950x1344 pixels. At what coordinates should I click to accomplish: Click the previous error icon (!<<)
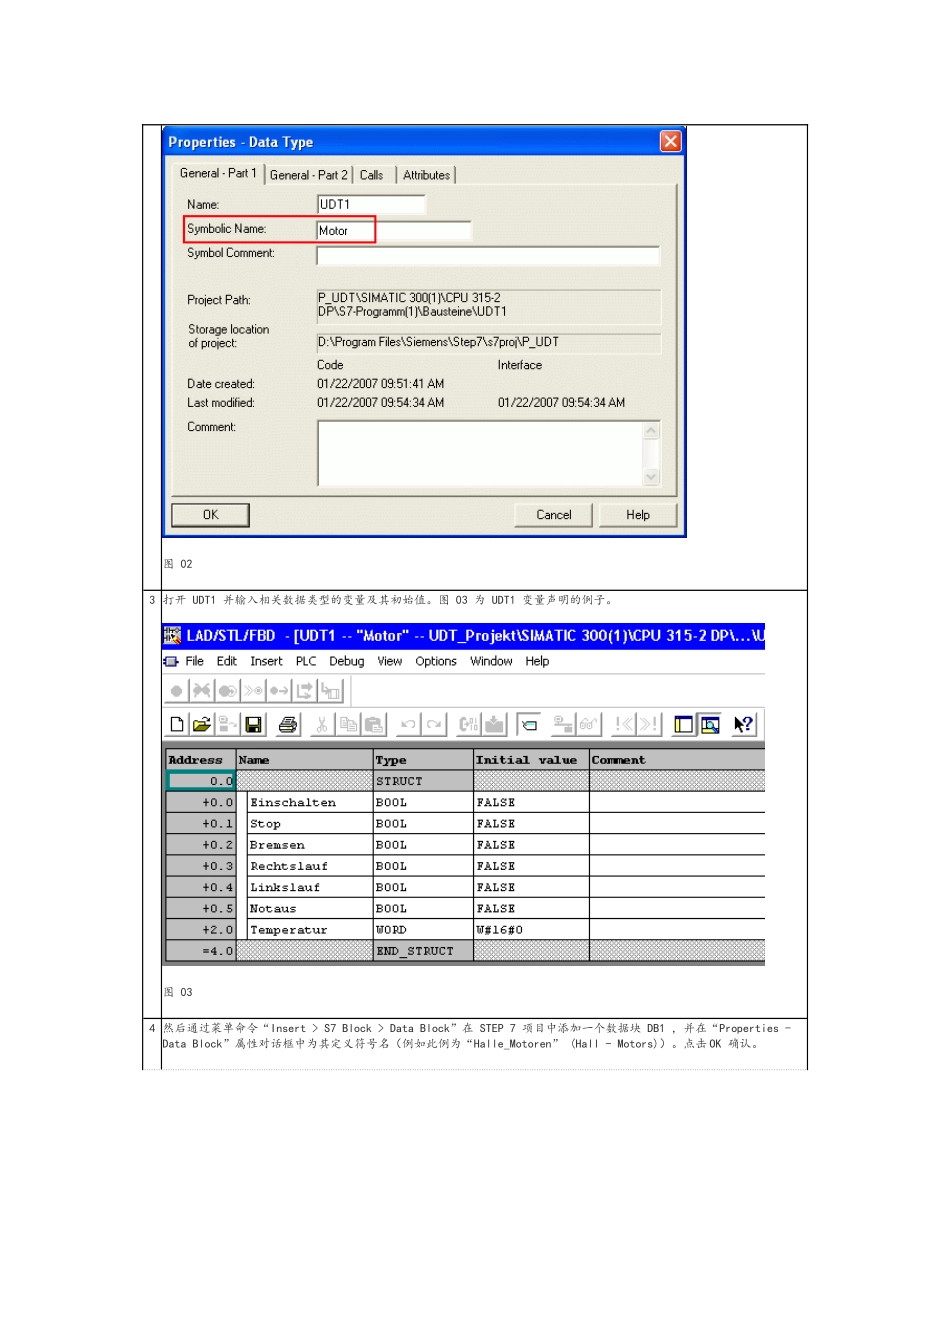[x=624, y=725]
